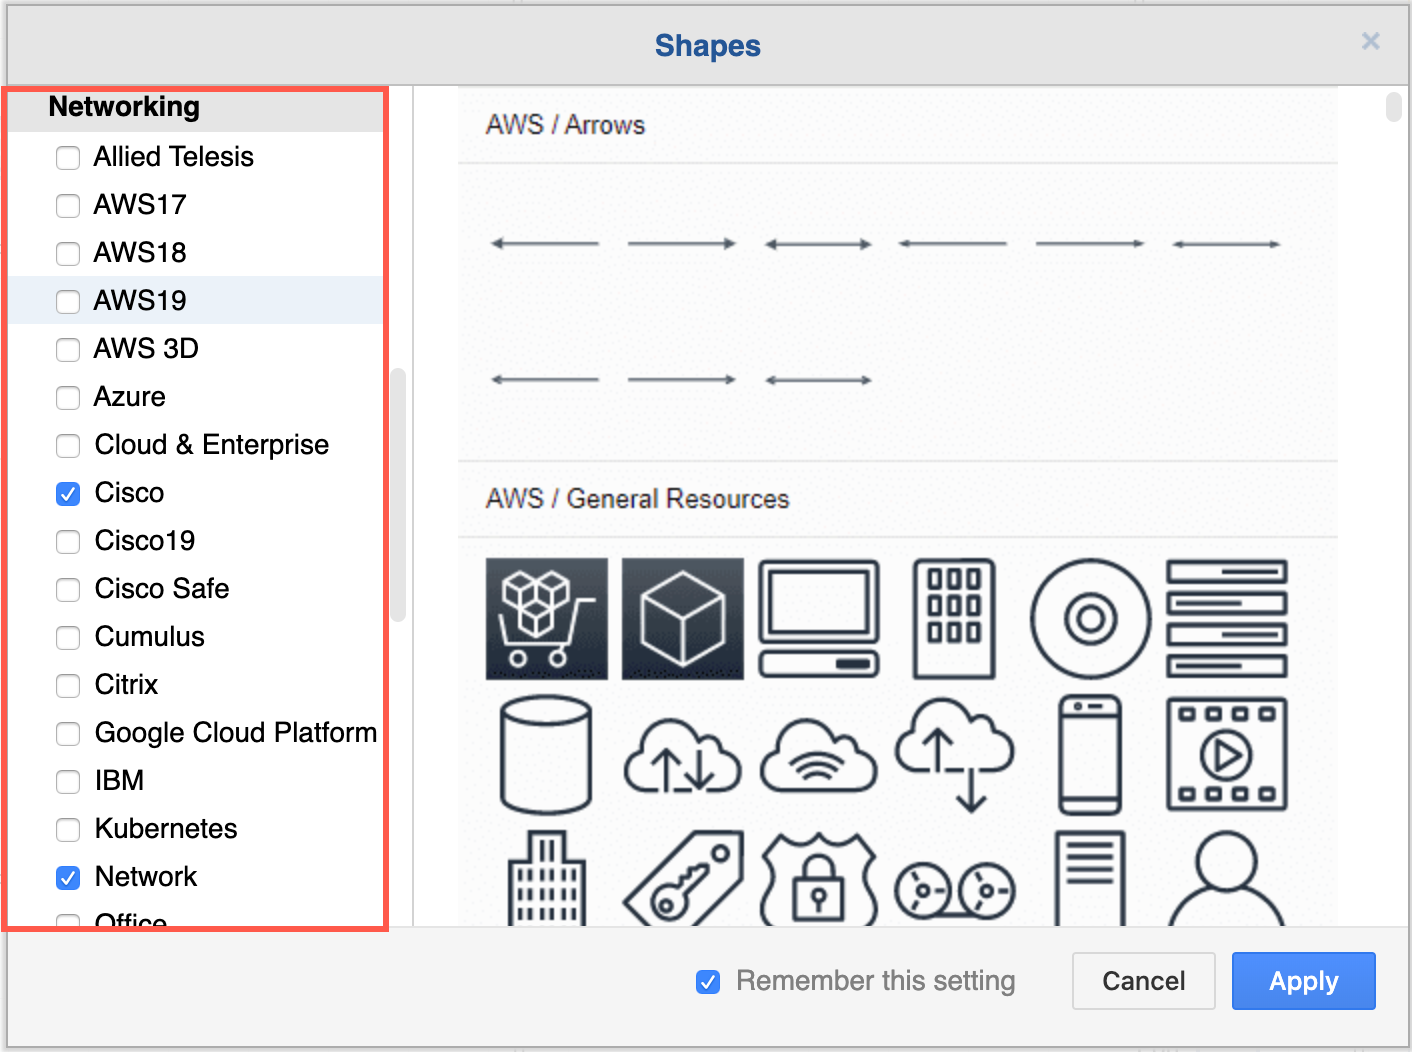Click the library list scrollbar
1412x1052 pixels.
tap(398, 495)
